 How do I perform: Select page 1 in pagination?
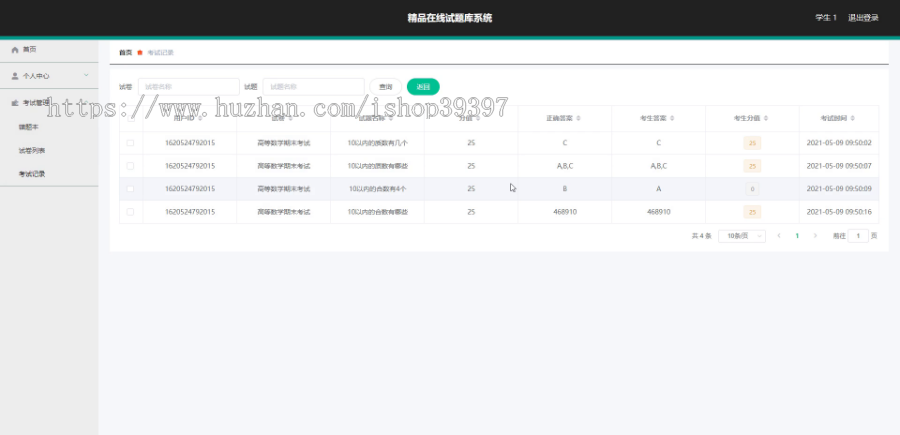click(x=797, y=236)
